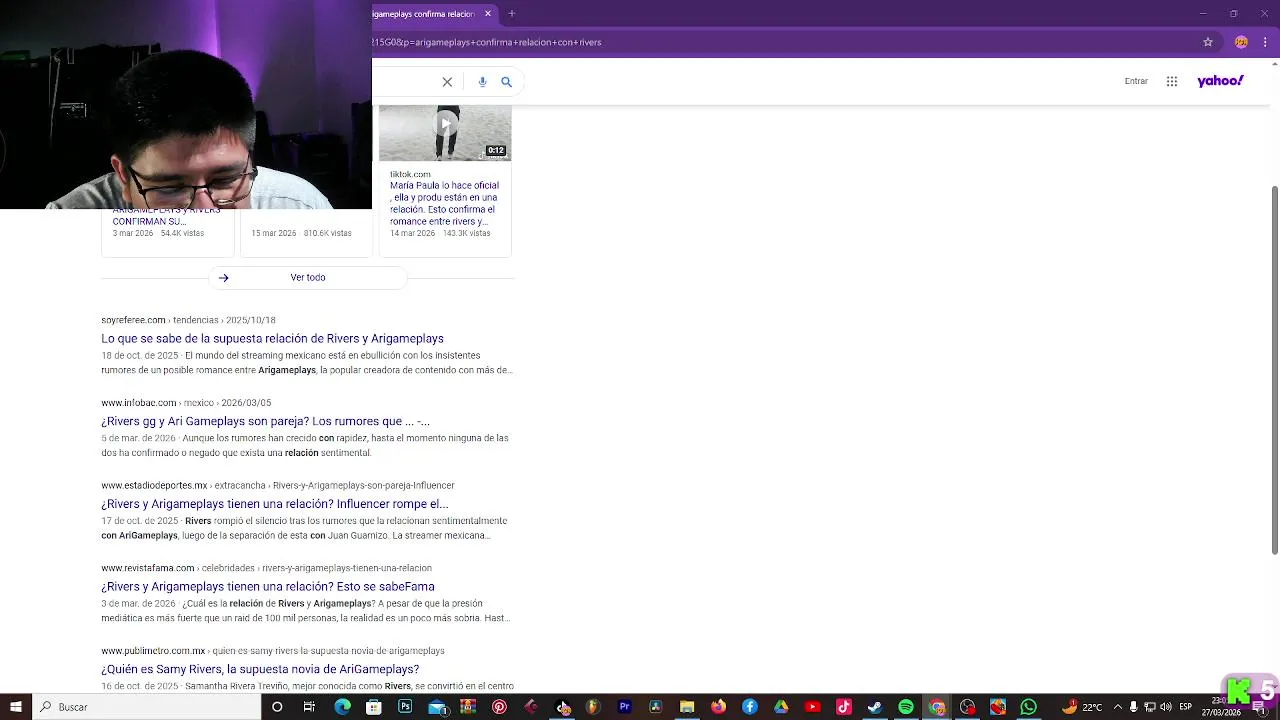Open Esto se sabeFama revistafama result
The height and width of the screenshot is (720, 1280).
point(267,587)
